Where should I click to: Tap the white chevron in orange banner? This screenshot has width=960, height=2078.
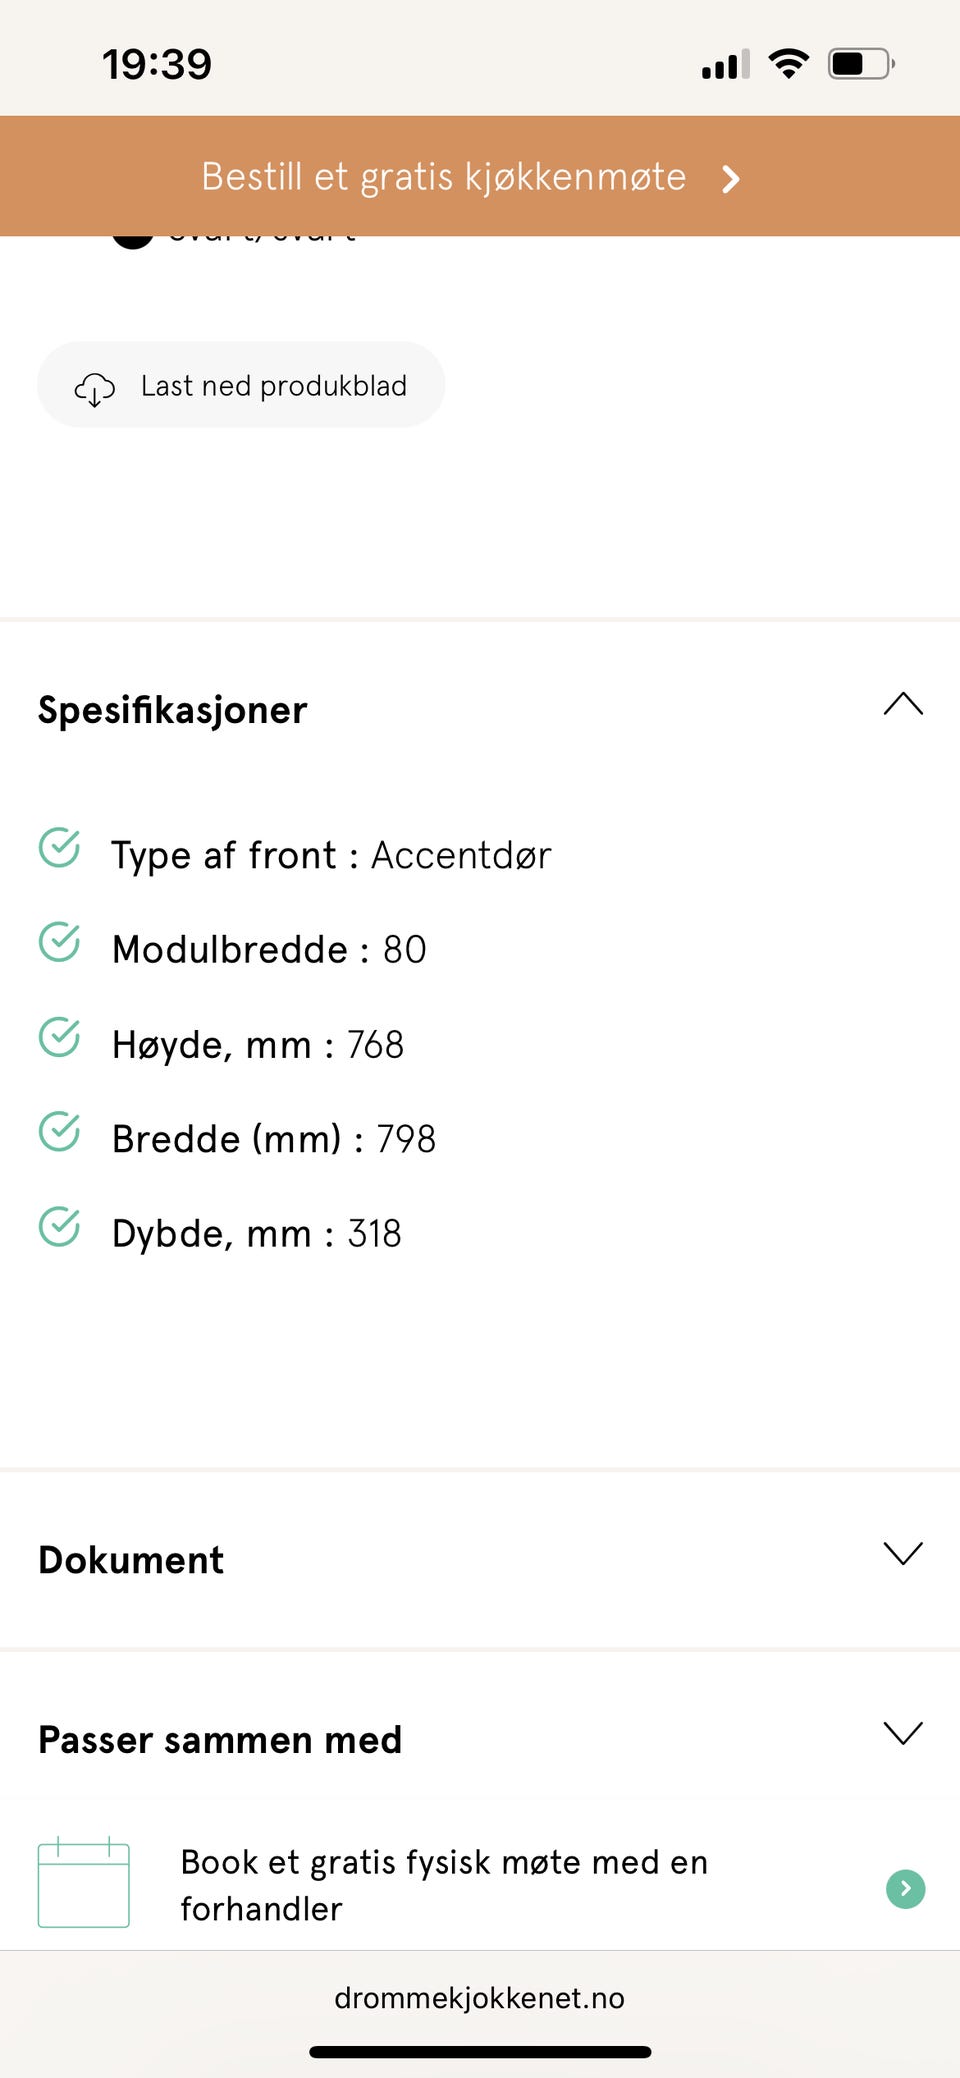tap(731, 179)
